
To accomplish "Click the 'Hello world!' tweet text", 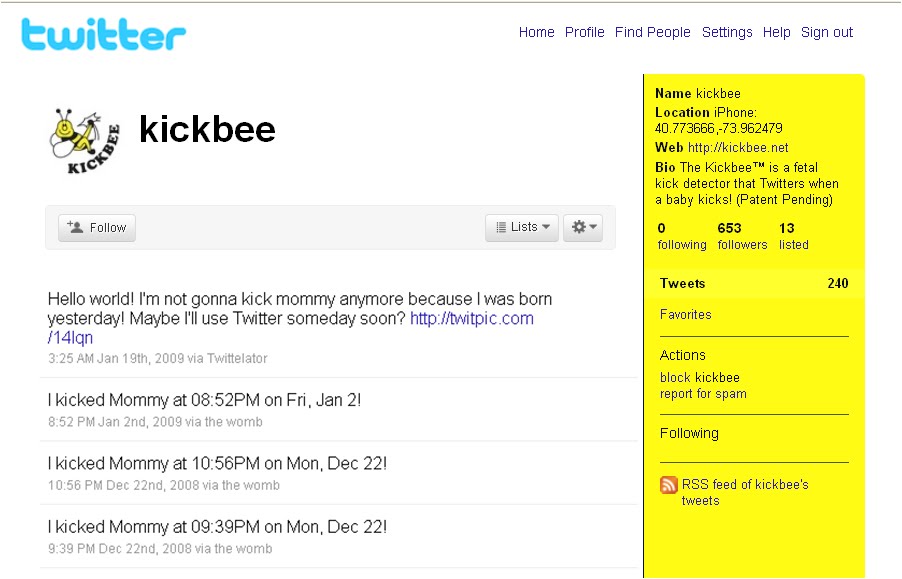I will (300, 317).
